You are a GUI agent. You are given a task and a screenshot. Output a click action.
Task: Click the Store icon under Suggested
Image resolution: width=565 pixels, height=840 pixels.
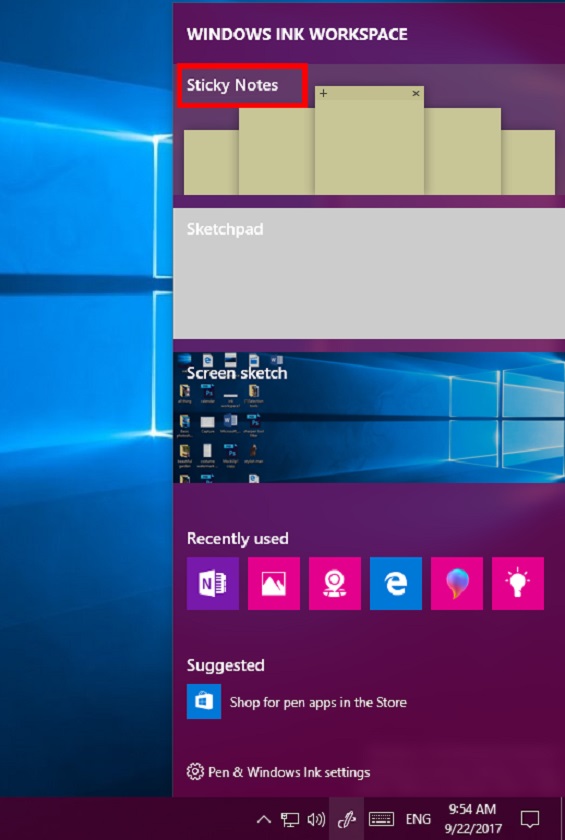[x=204, y=701]
